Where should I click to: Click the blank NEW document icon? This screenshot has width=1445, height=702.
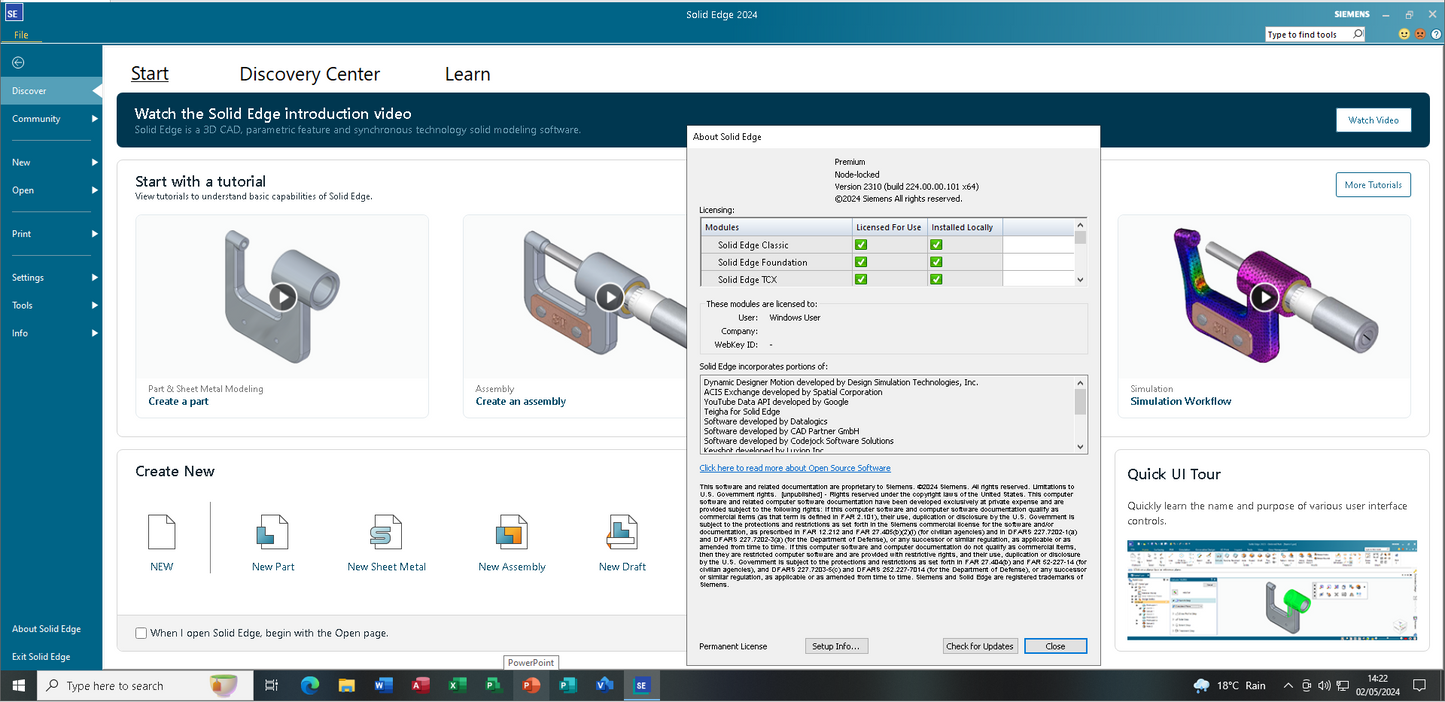point(162,532)
